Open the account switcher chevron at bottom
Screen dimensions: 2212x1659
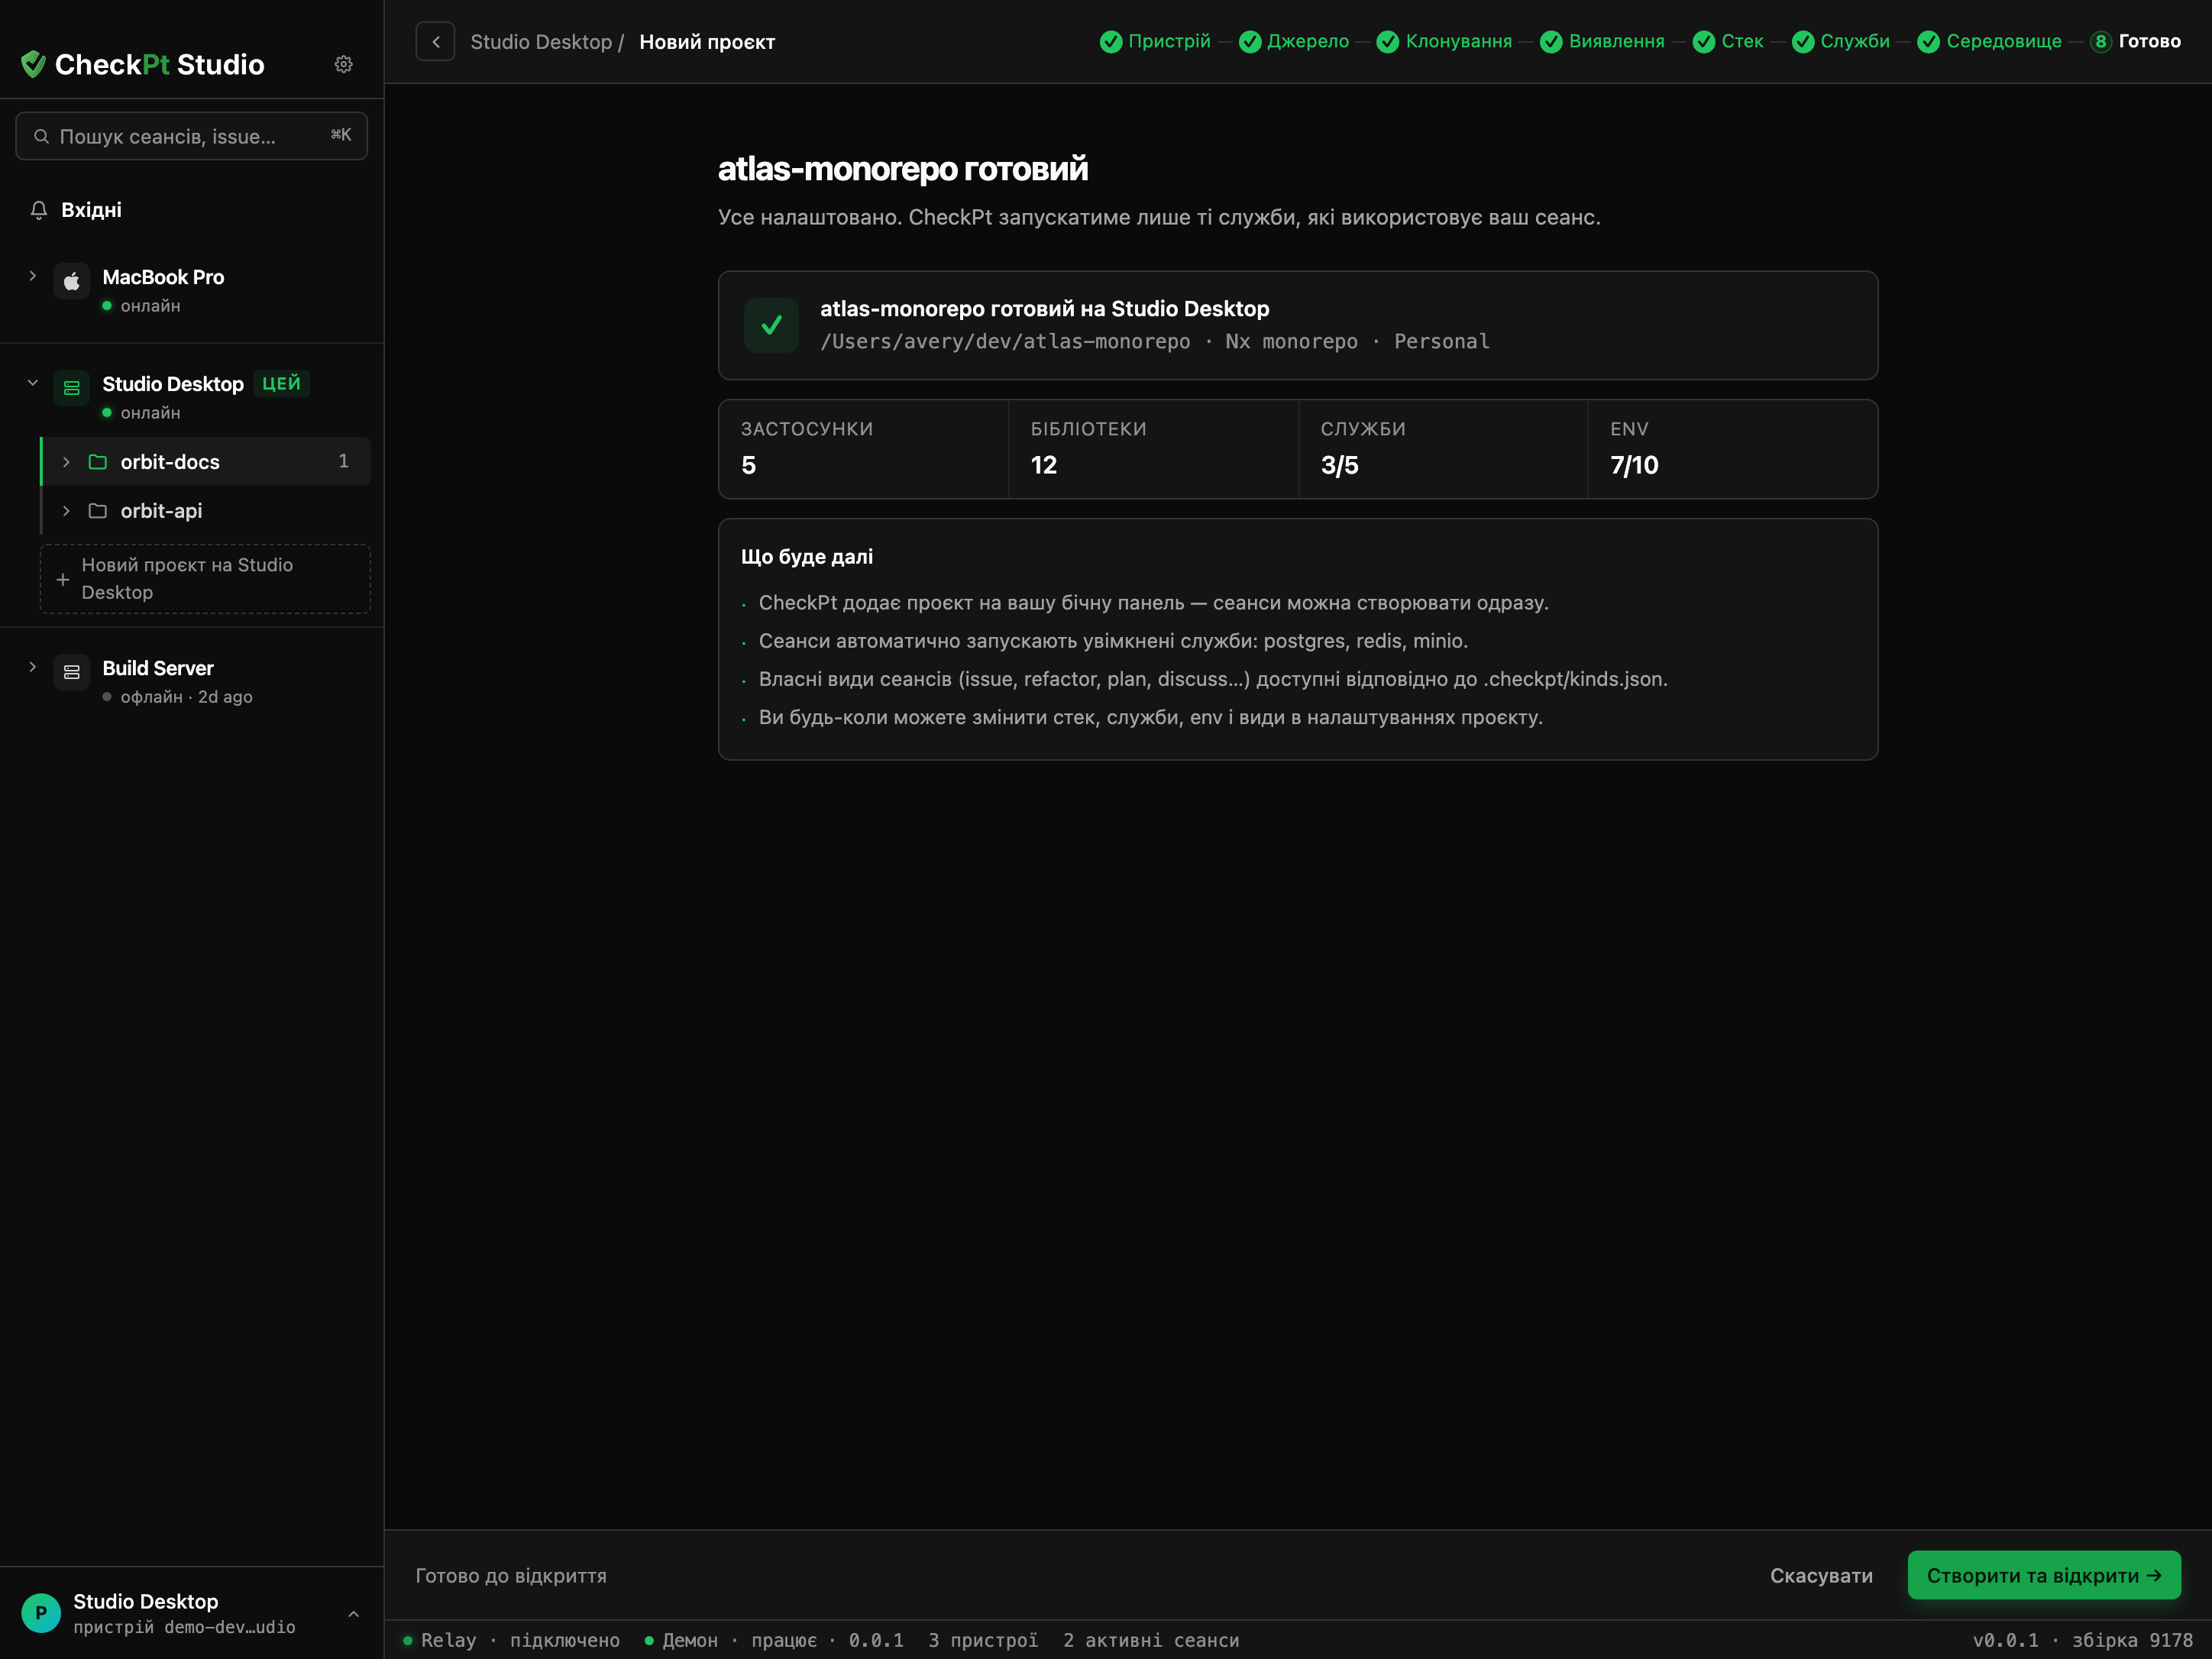(x=353, y=1614)
